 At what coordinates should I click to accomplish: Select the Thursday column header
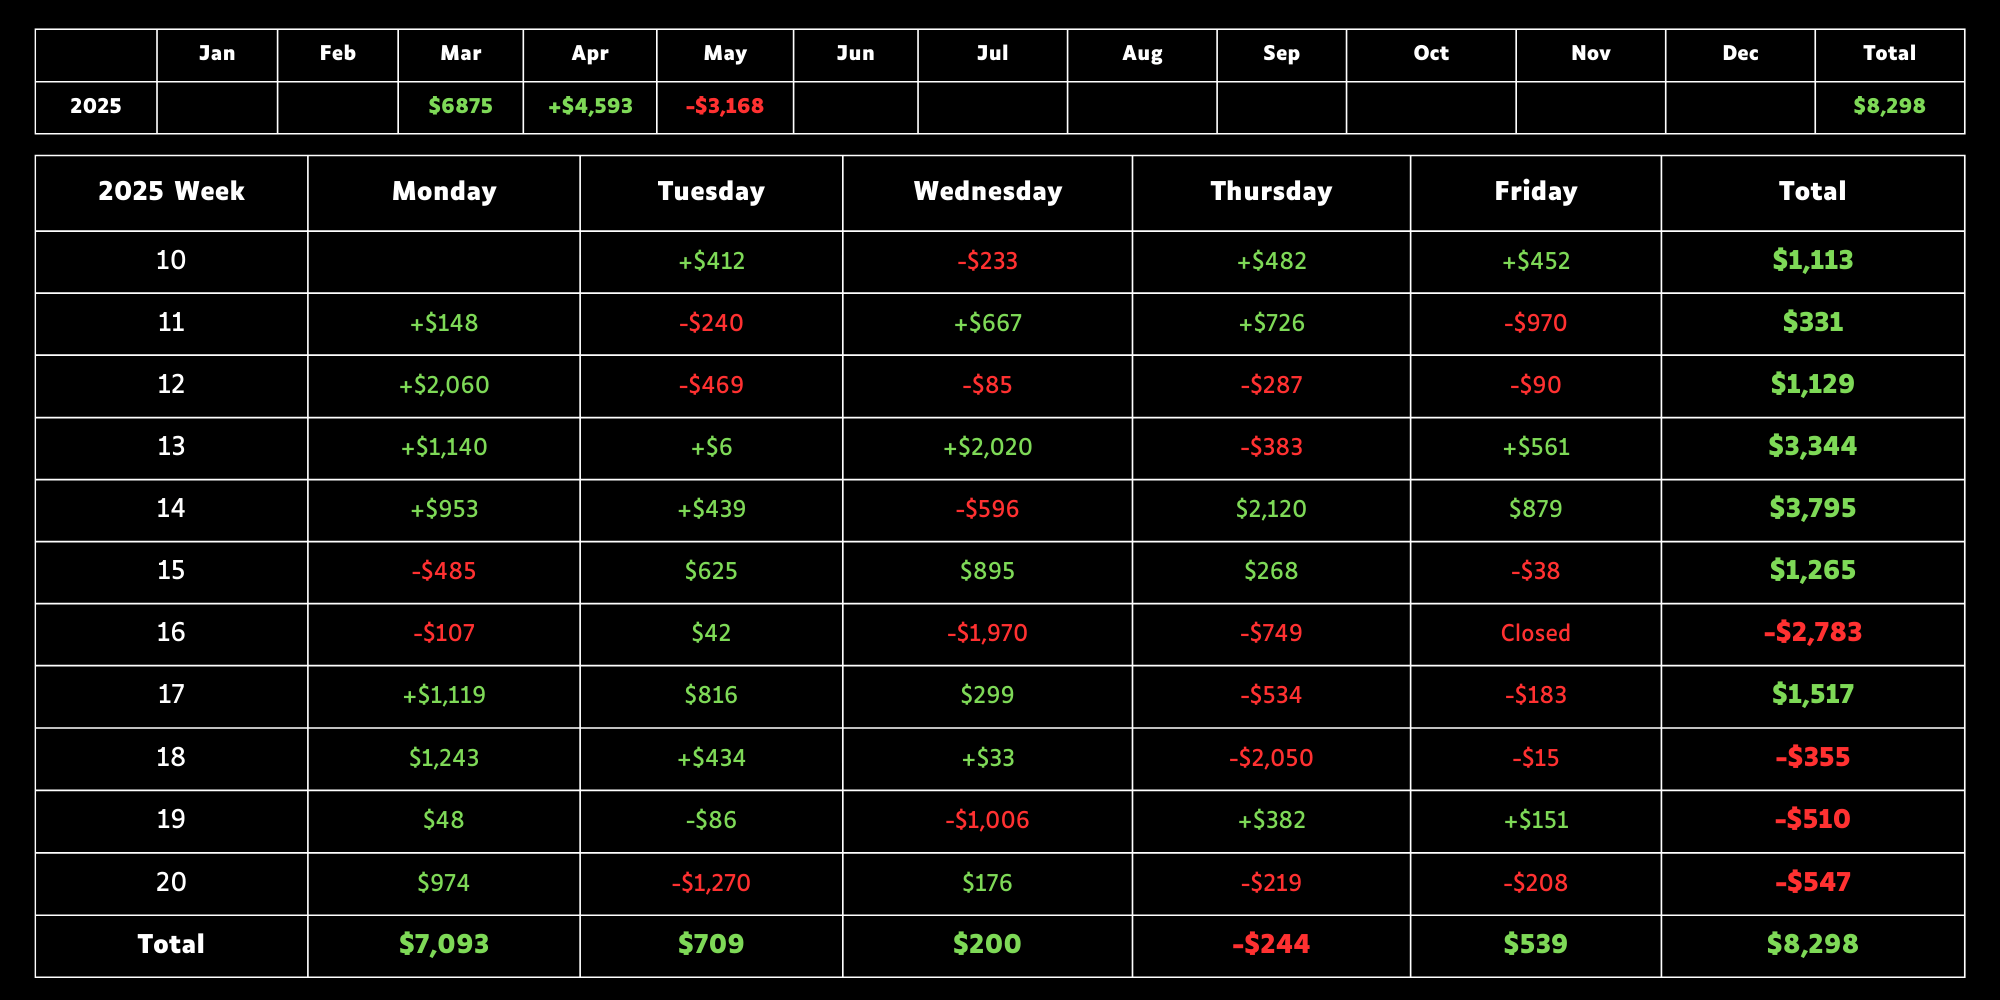pyautogui.click(x=1271, y=191)
